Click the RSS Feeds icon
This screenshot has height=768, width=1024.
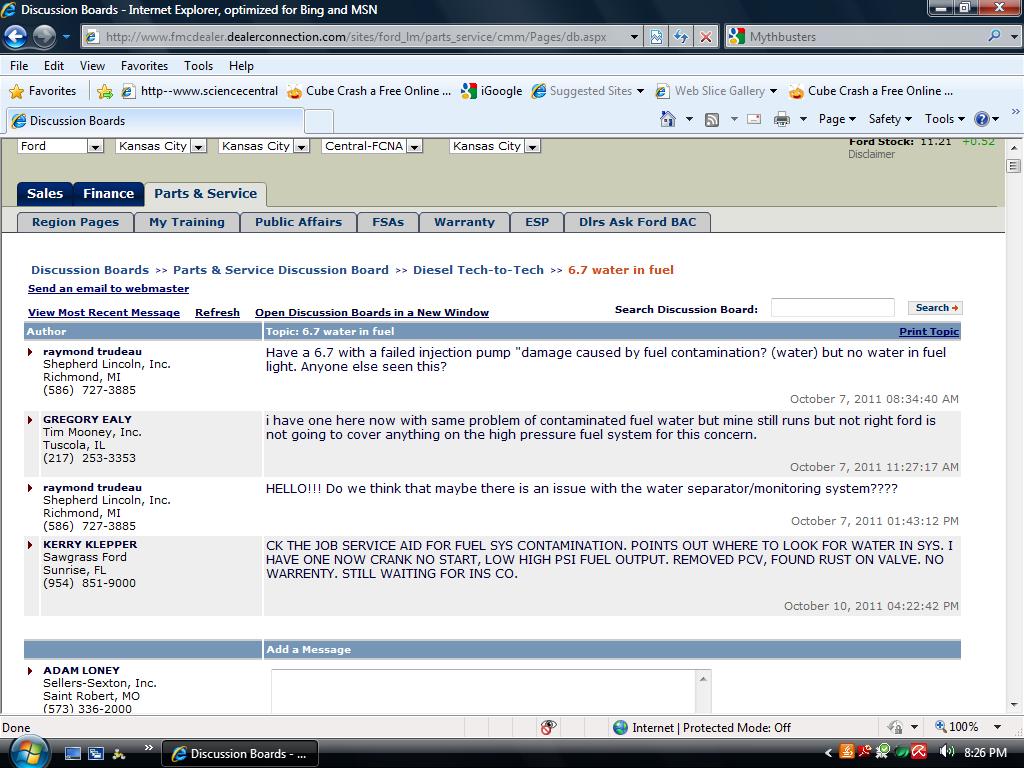tap(712, 119)
